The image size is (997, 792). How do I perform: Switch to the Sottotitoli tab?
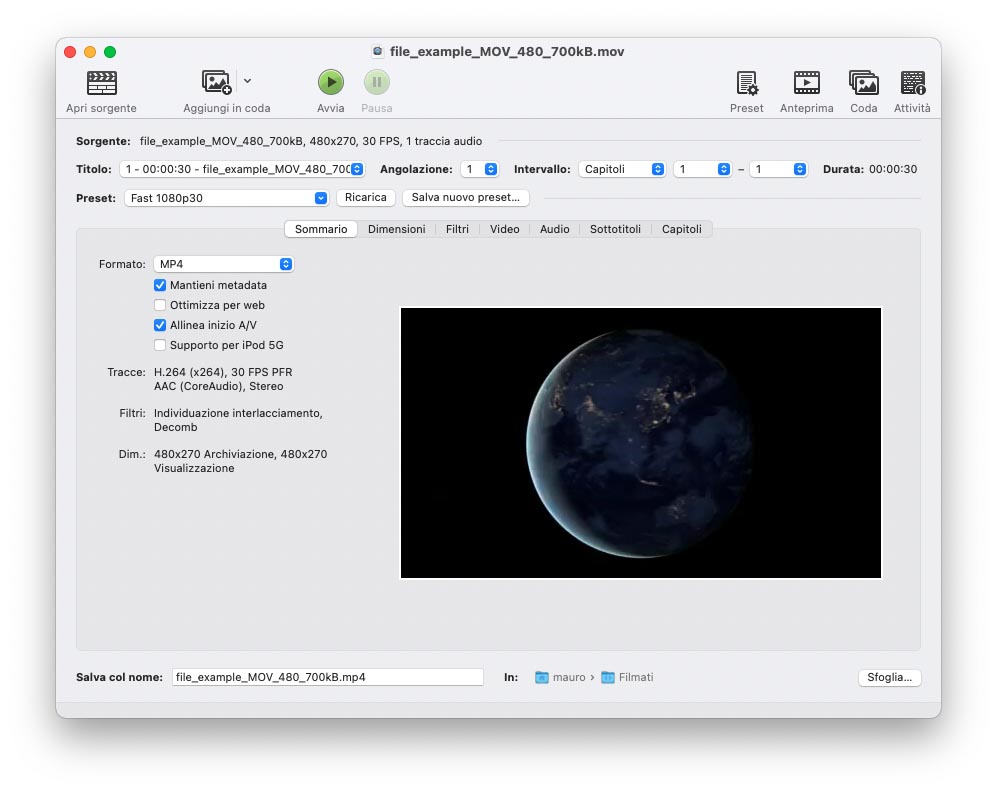(x=615, y=229)
